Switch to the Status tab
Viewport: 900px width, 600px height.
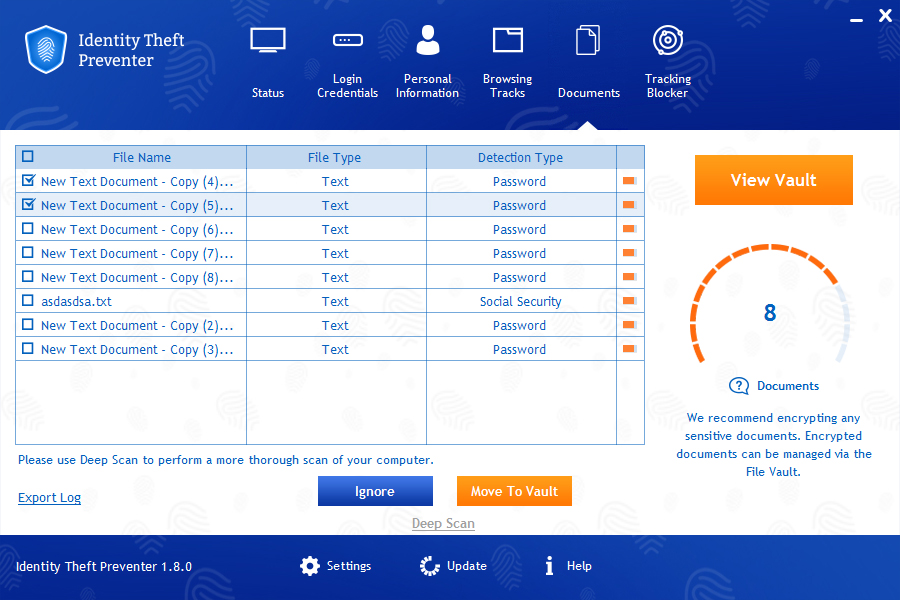click(x=267, y=60)
